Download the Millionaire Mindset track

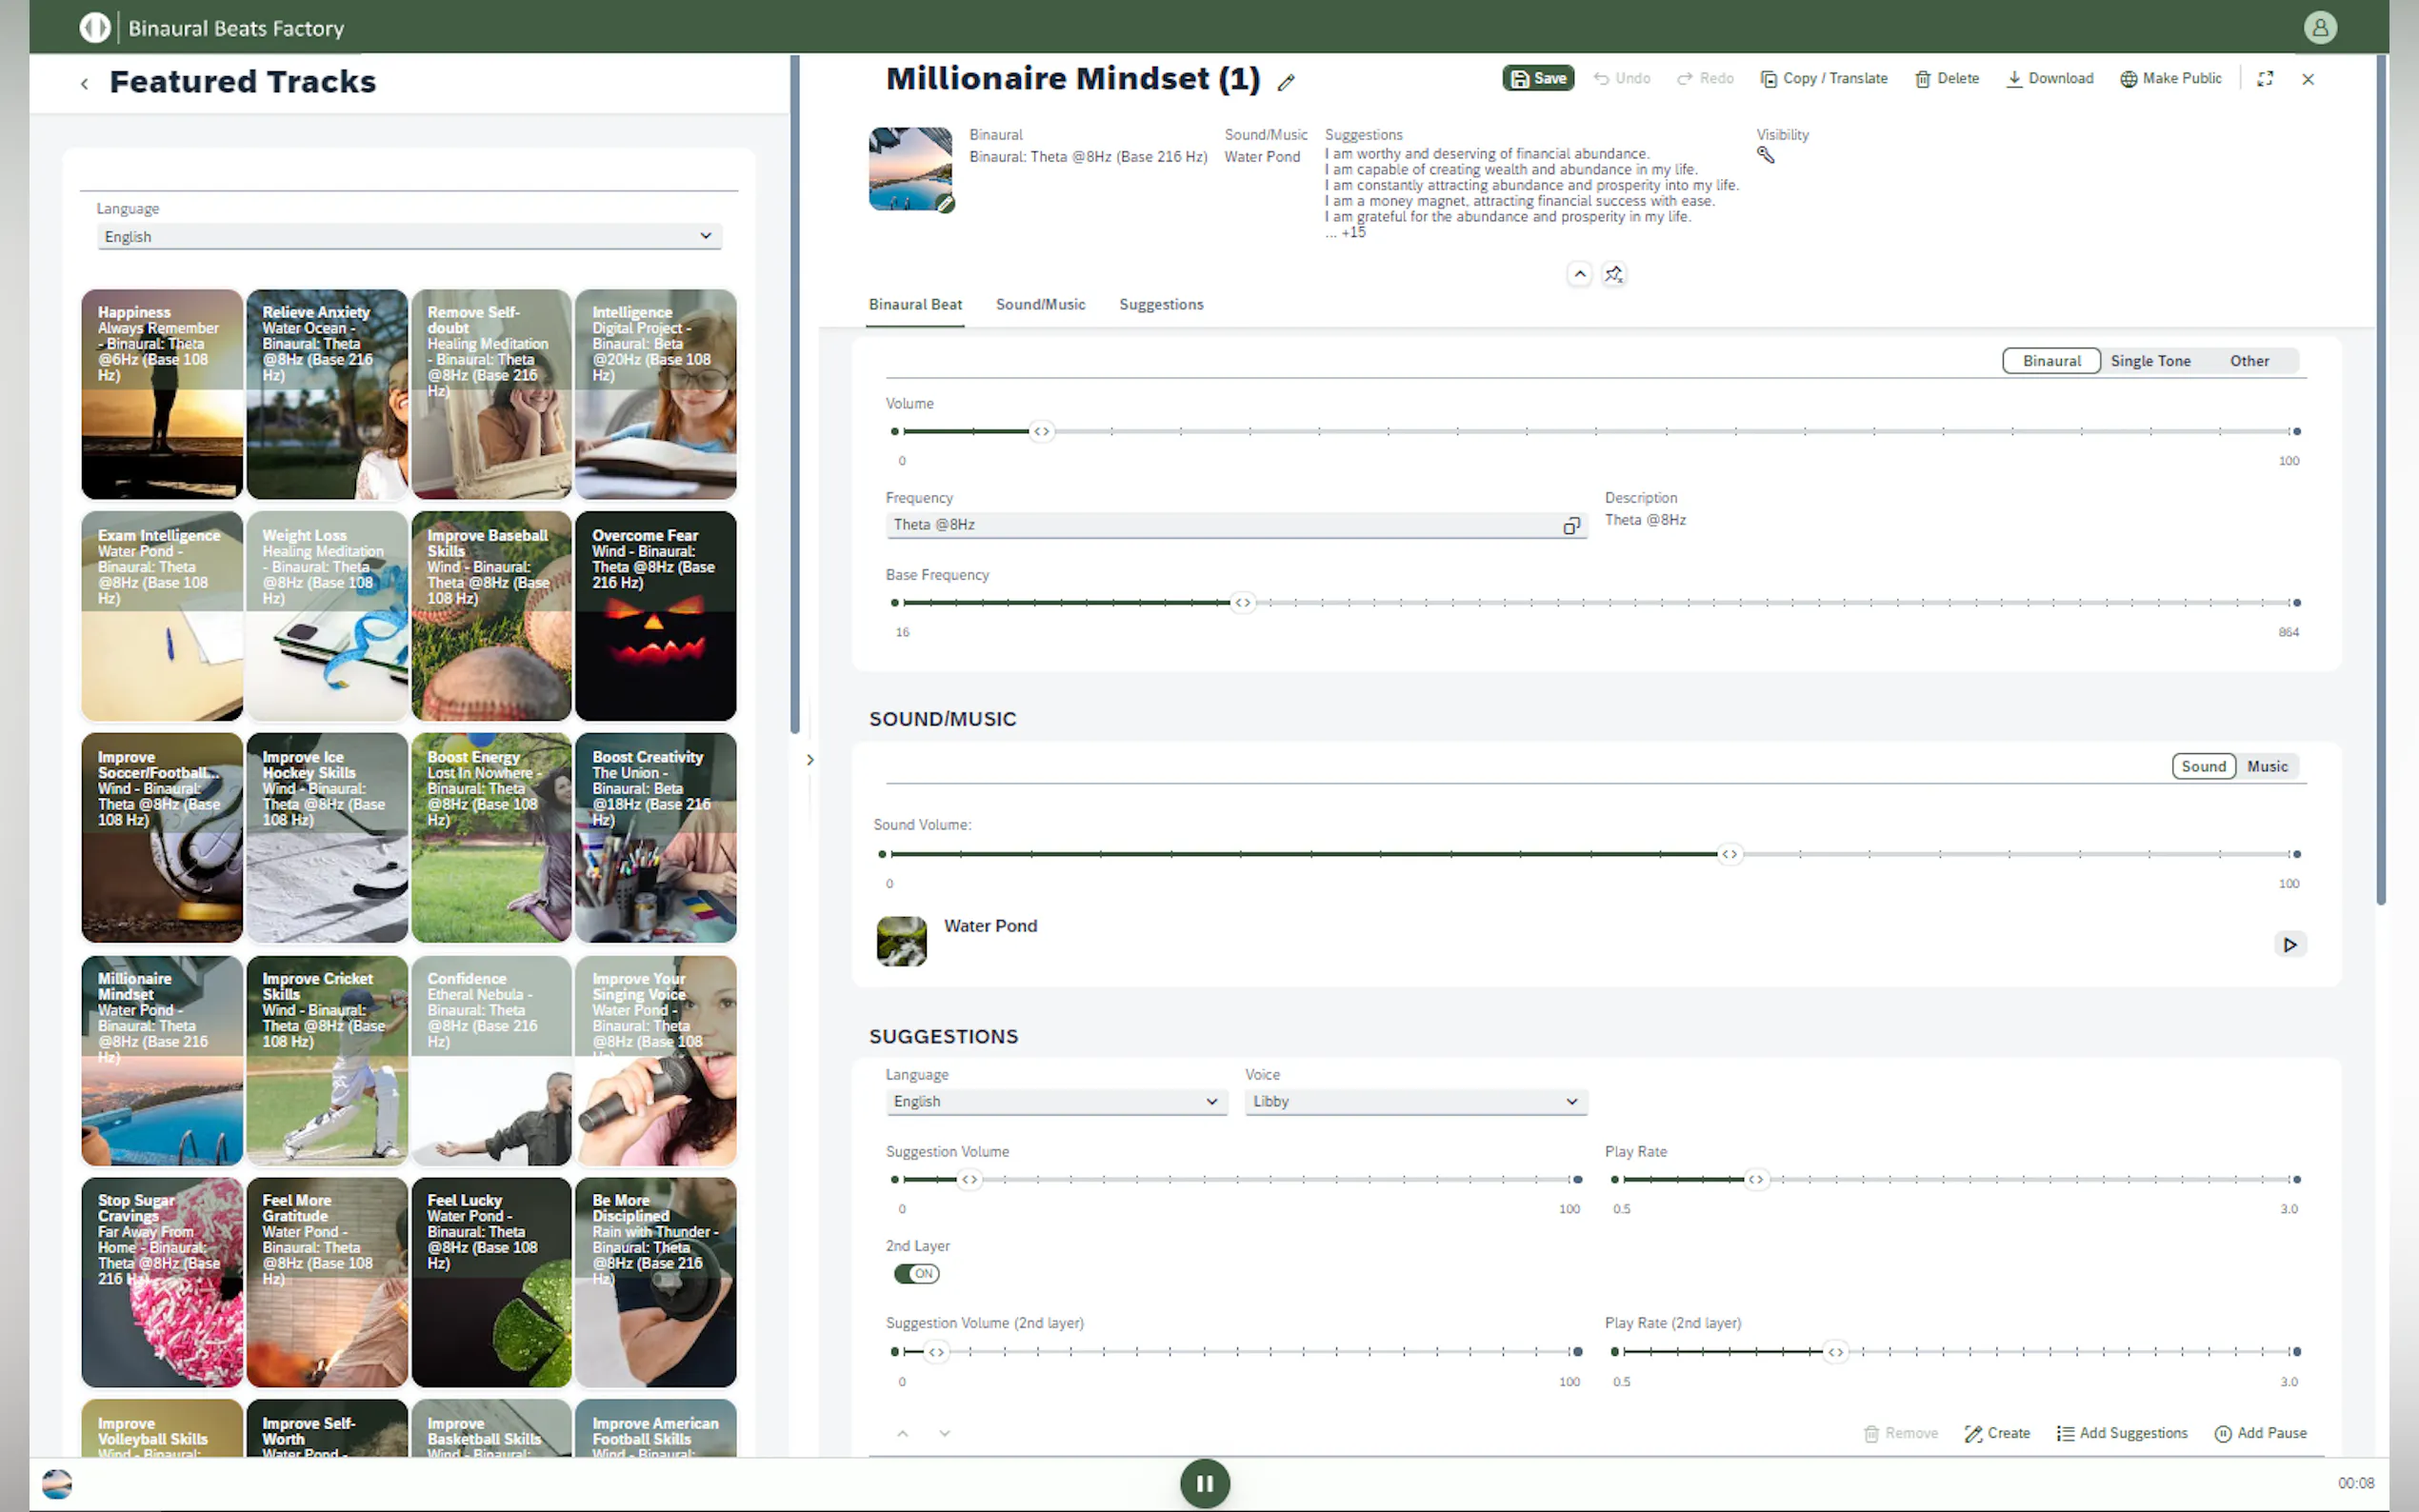(2049, 78)
